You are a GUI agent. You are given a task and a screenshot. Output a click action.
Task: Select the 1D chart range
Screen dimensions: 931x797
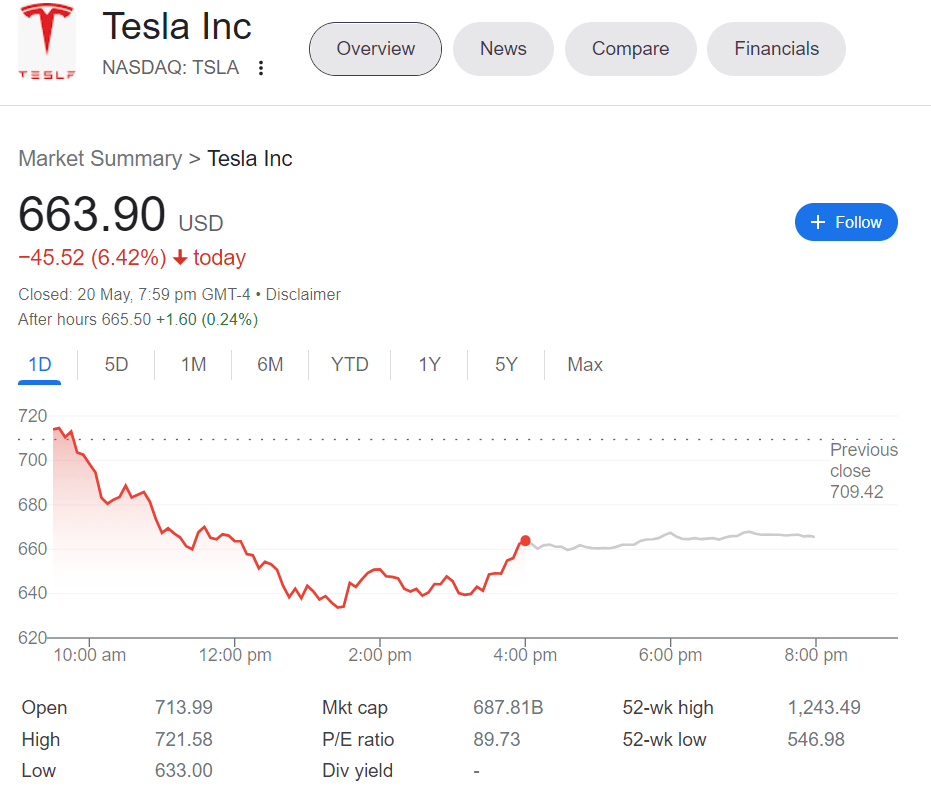(x=40, y=365)
